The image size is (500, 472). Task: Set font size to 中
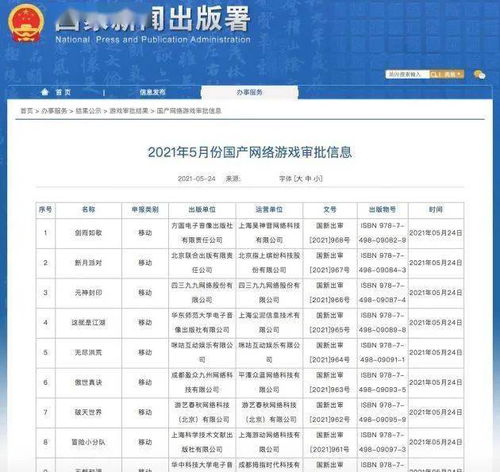(308, 179)
